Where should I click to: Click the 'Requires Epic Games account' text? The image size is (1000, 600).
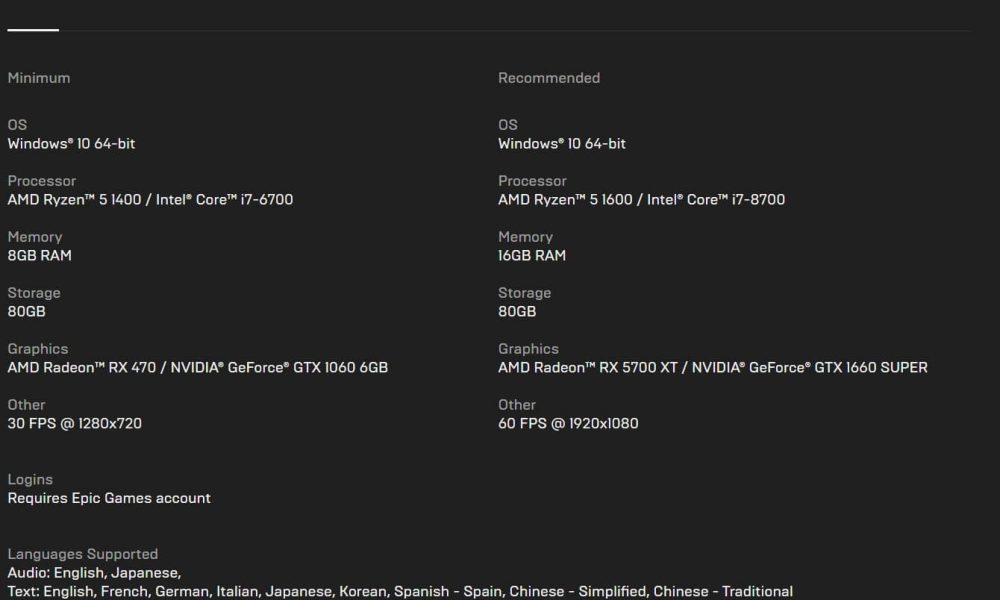[x=109, y=498]
